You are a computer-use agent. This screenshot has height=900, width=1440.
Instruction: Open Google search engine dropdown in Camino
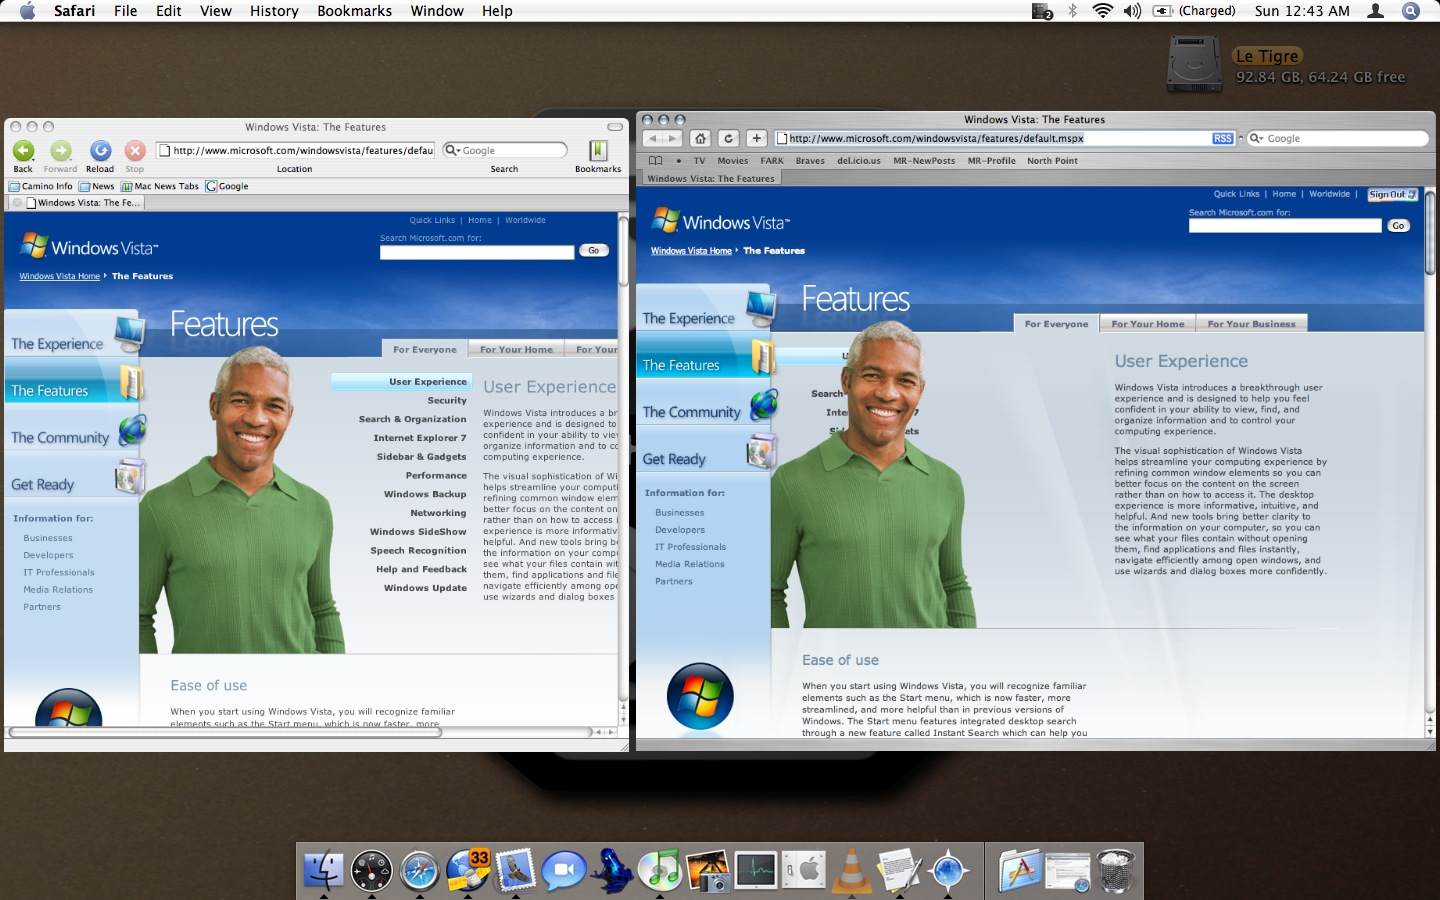click(x=453, y=150)
